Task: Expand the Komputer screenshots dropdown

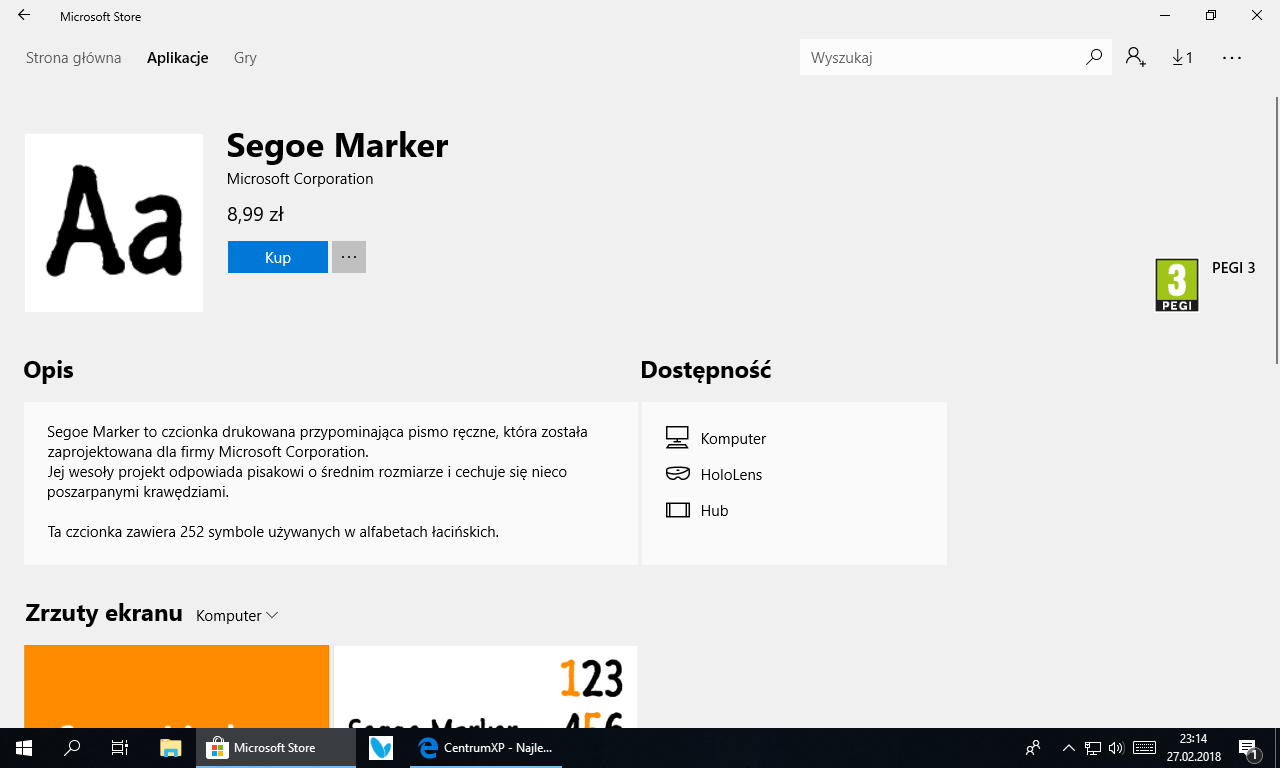Action: point(237,616)
